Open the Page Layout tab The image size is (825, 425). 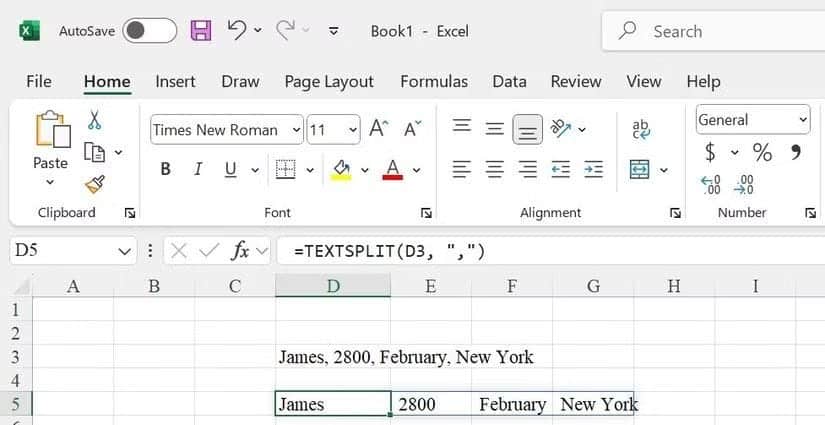[328, 82]
